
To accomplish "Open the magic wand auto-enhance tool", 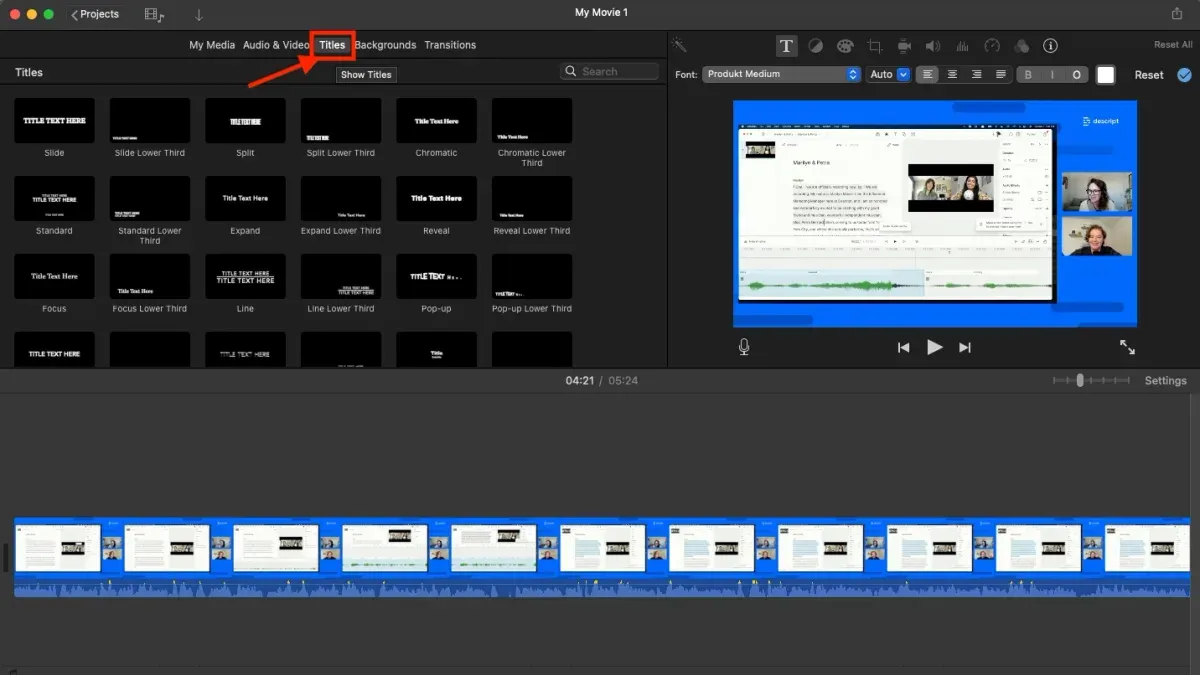I will [x=679, y=45].
